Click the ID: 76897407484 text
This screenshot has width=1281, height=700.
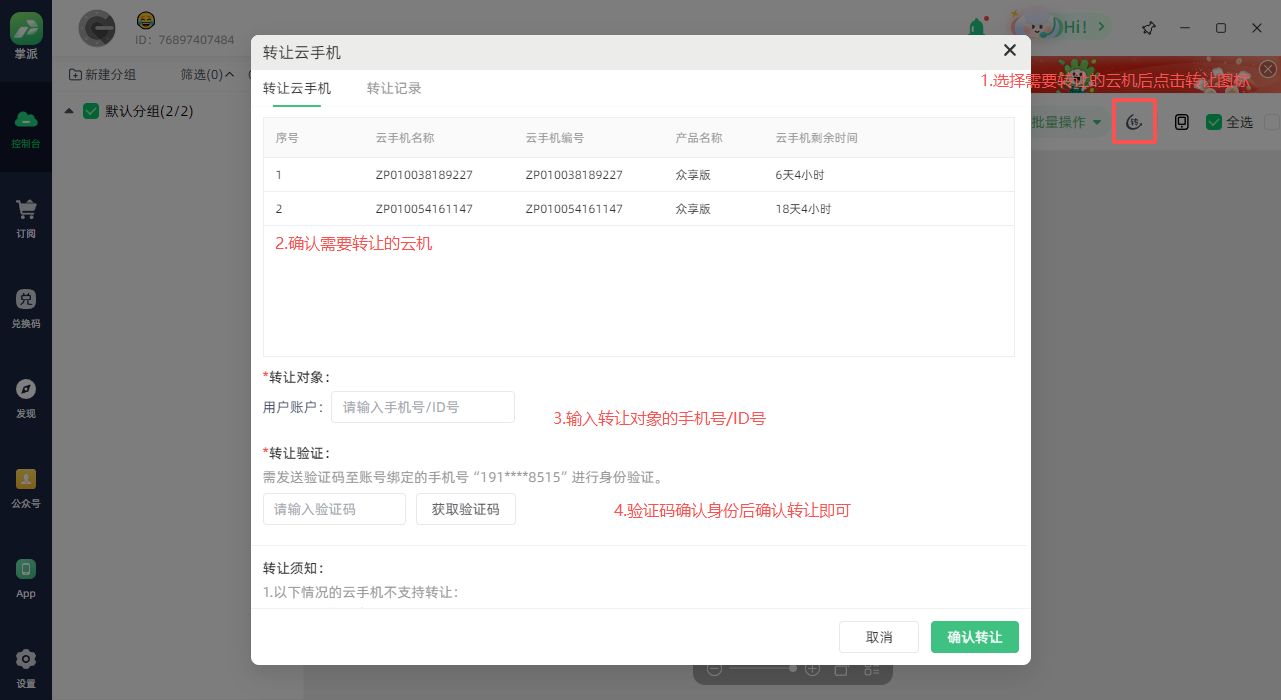[x=185, y=40]
